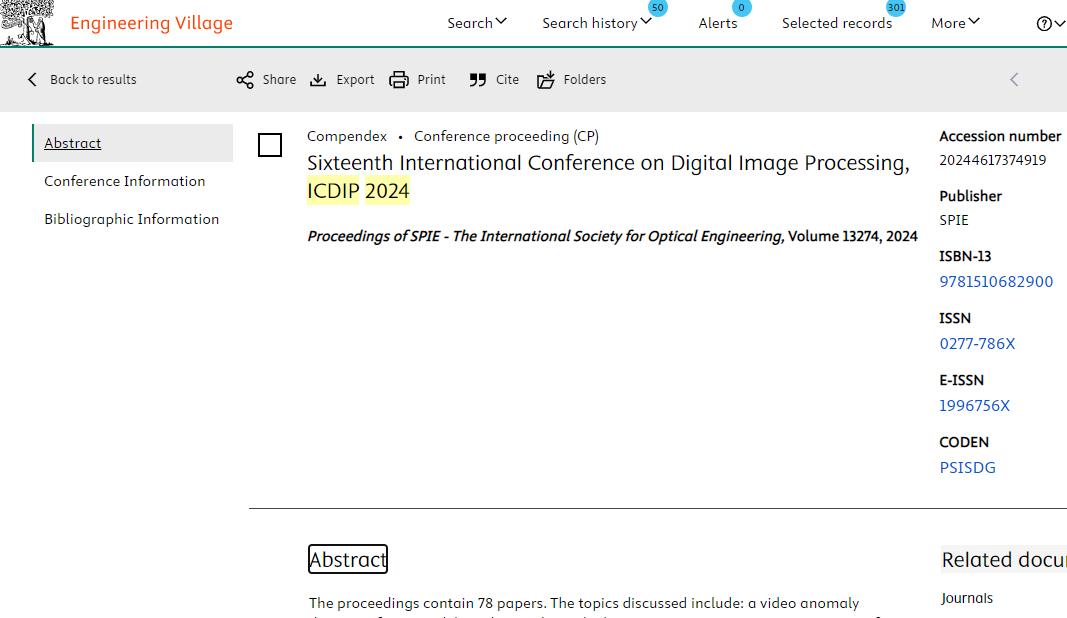Click the Share icon

245,80
